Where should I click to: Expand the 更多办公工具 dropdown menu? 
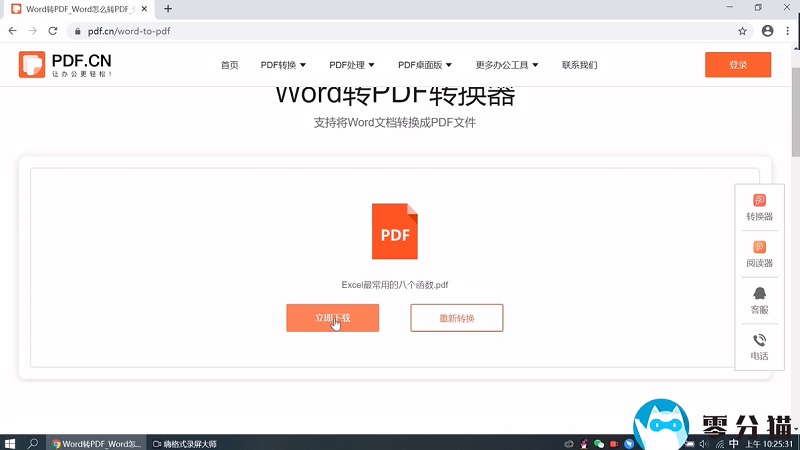507,65
